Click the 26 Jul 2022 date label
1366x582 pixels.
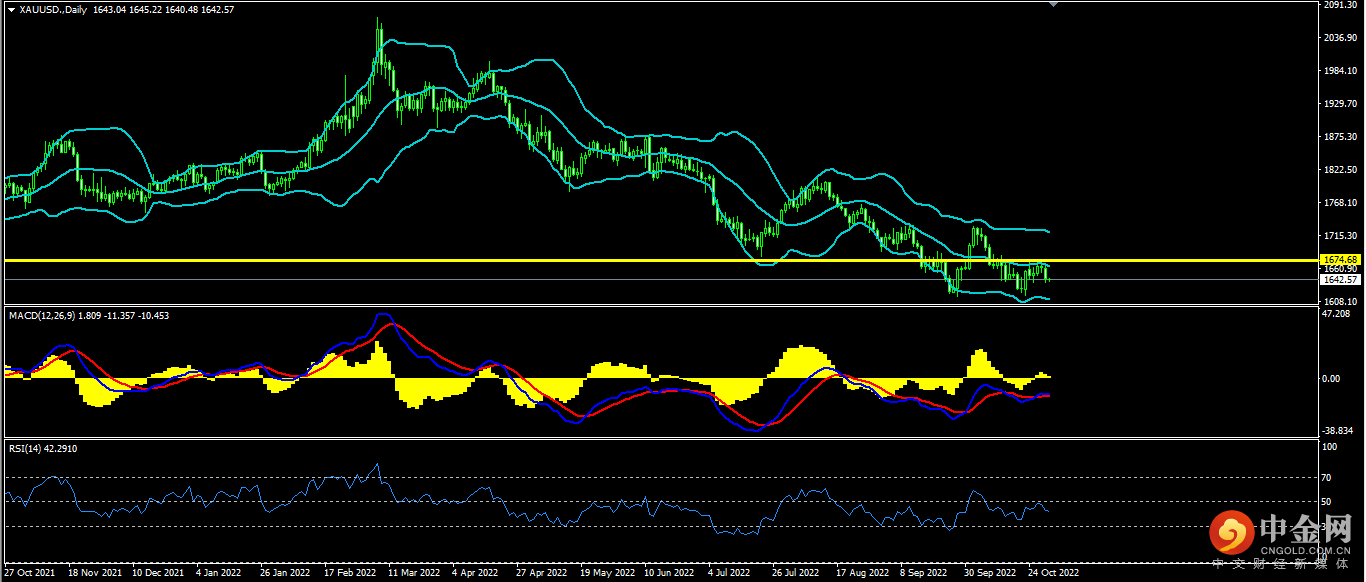point(796,574)
